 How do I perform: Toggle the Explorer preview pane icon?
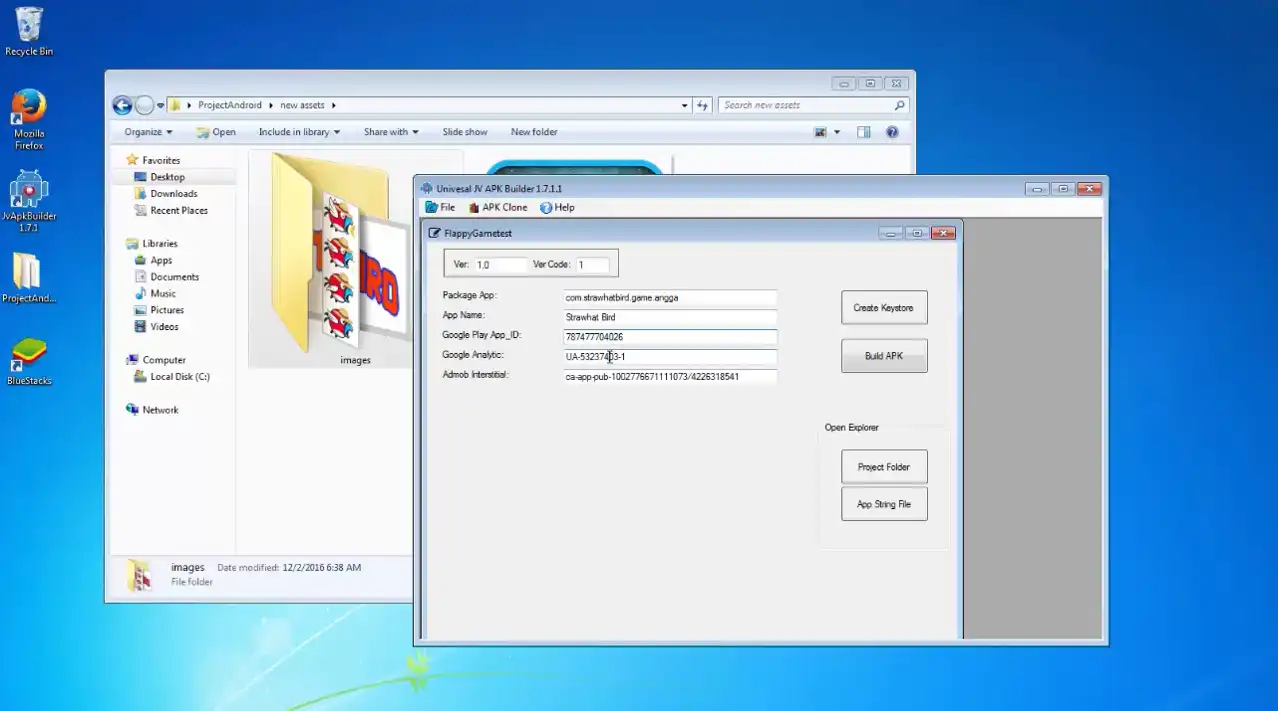click(x=864, y=132)
